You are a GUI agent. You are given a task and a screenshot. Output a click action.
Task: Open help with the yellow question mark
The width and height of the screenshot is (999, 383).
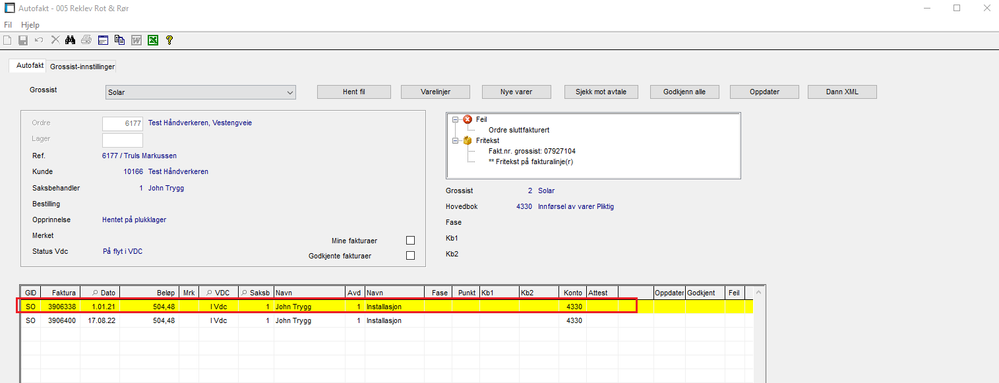coord(169,40)
